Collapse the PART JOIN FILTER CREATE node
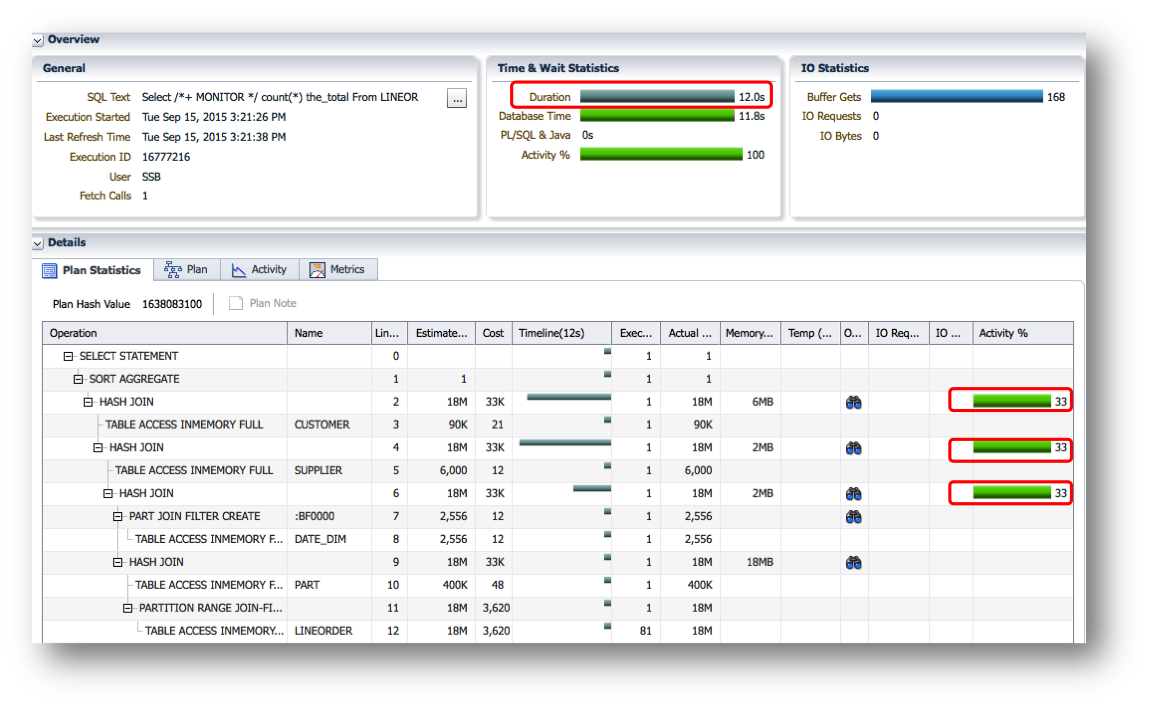The height and width of the screenshot is (708, 1151). 117,517
